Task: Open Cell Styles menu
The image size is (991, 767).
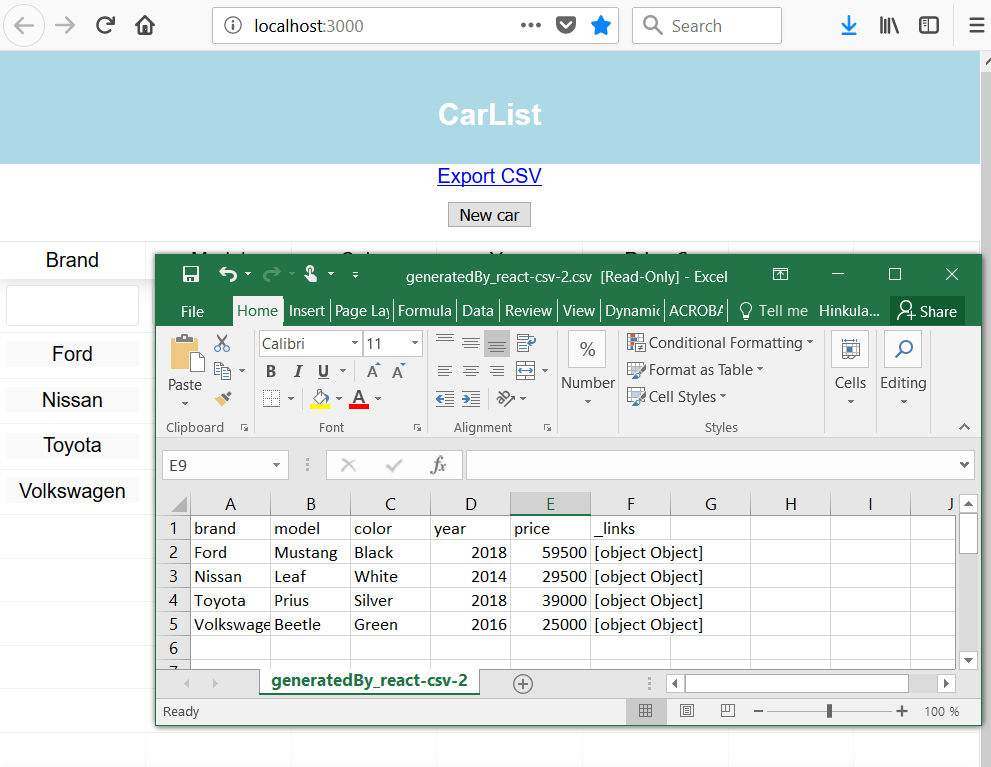Action: (677, 397)
